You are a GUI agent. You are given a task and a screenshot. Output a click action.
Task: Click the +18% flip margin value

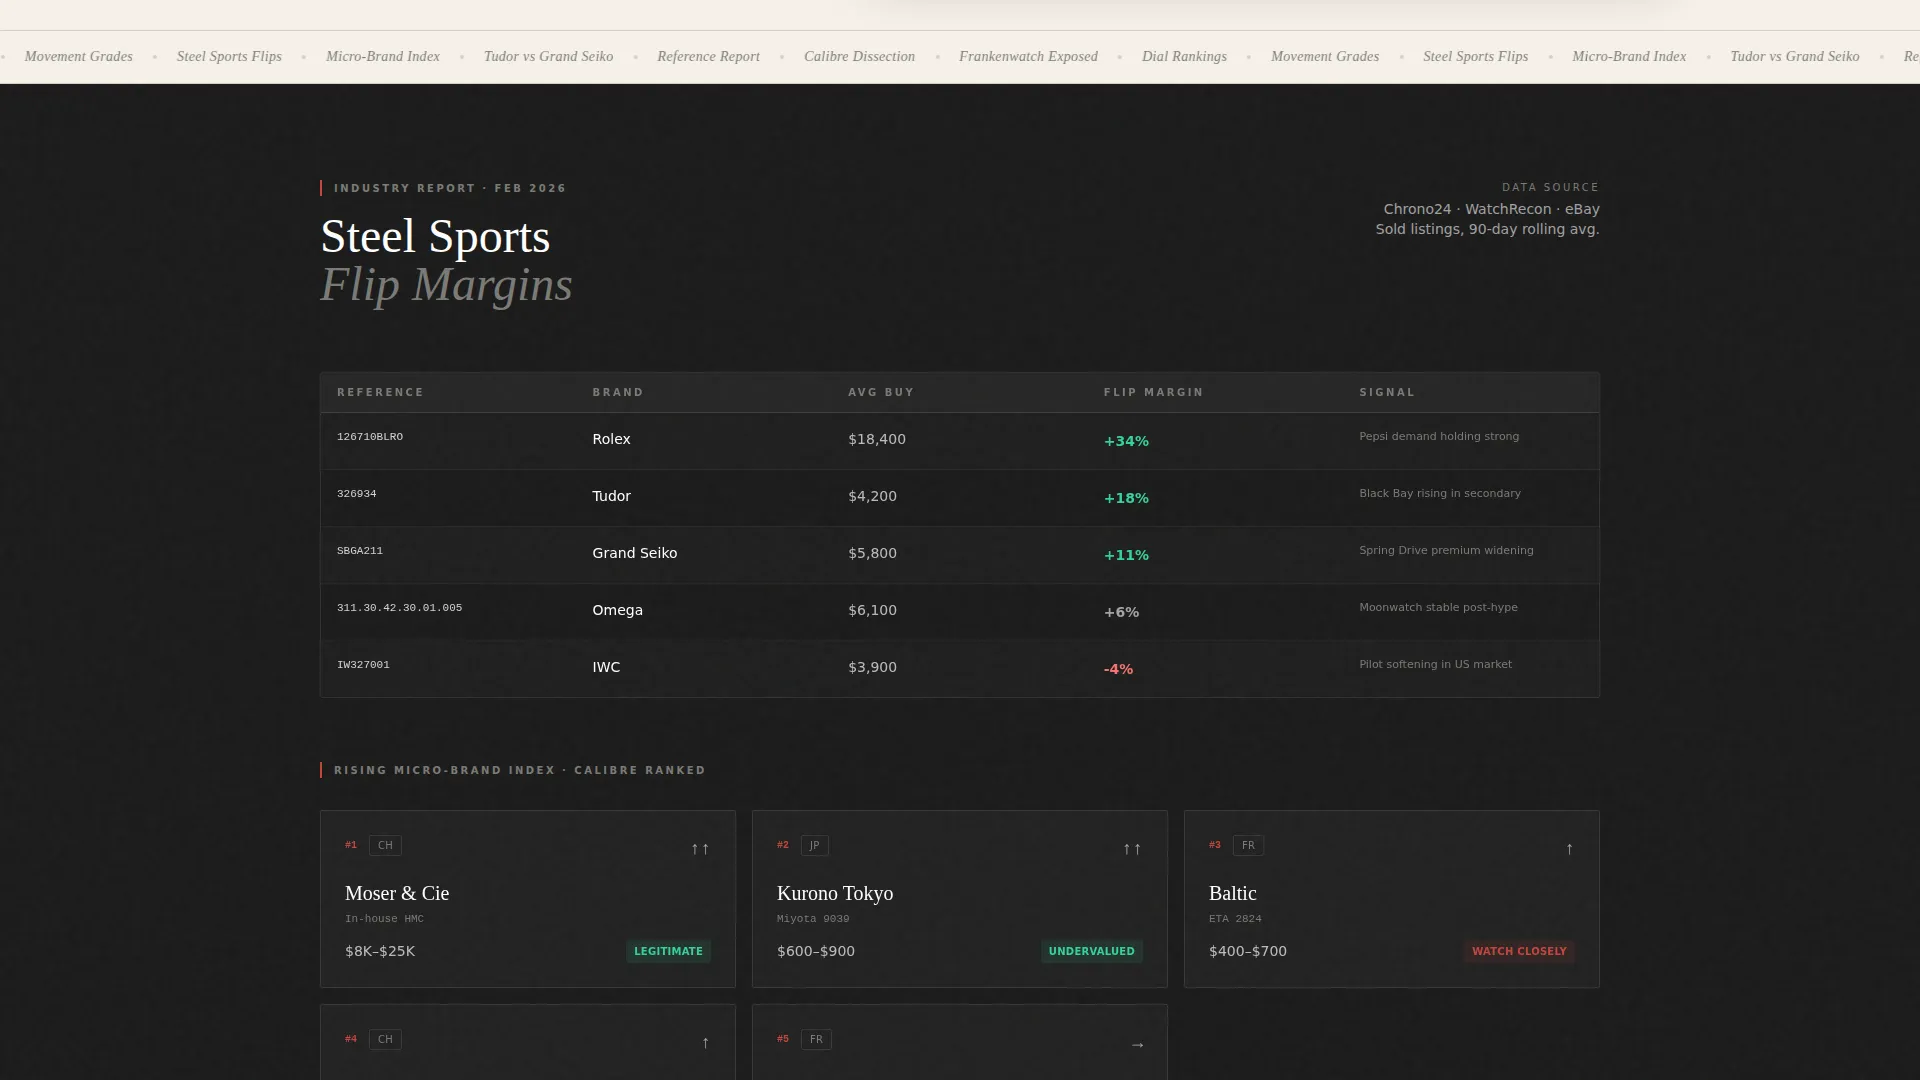tap(1126, 498)
